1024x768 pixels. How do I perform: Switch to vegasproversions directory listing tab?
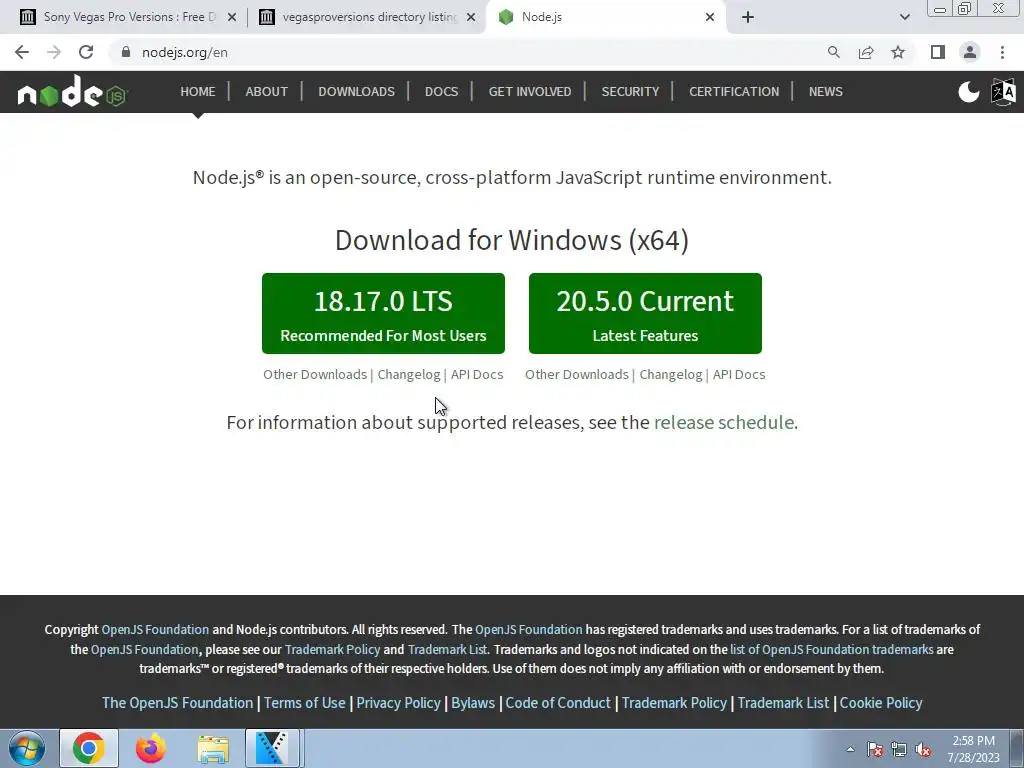coord(369,17)
